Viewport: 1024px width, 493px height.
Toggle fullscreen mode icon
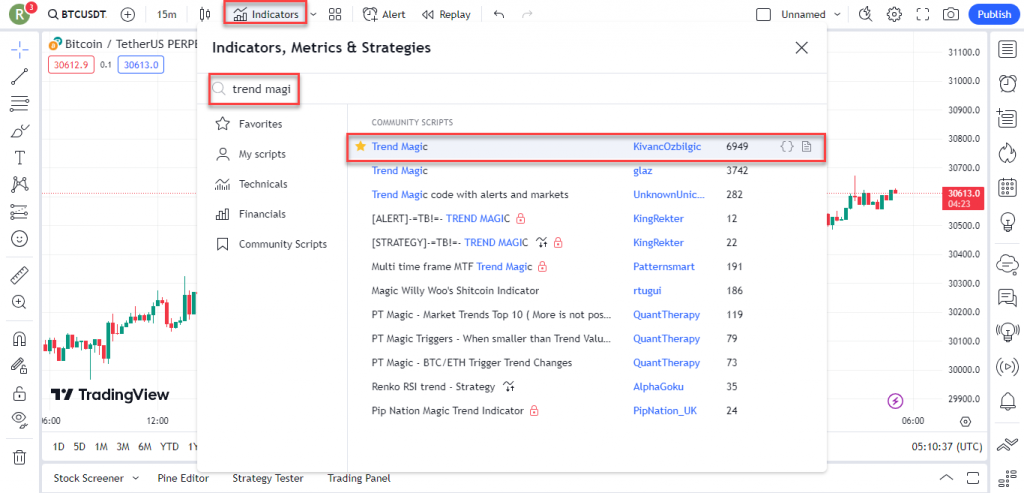[x=923, y=14]
